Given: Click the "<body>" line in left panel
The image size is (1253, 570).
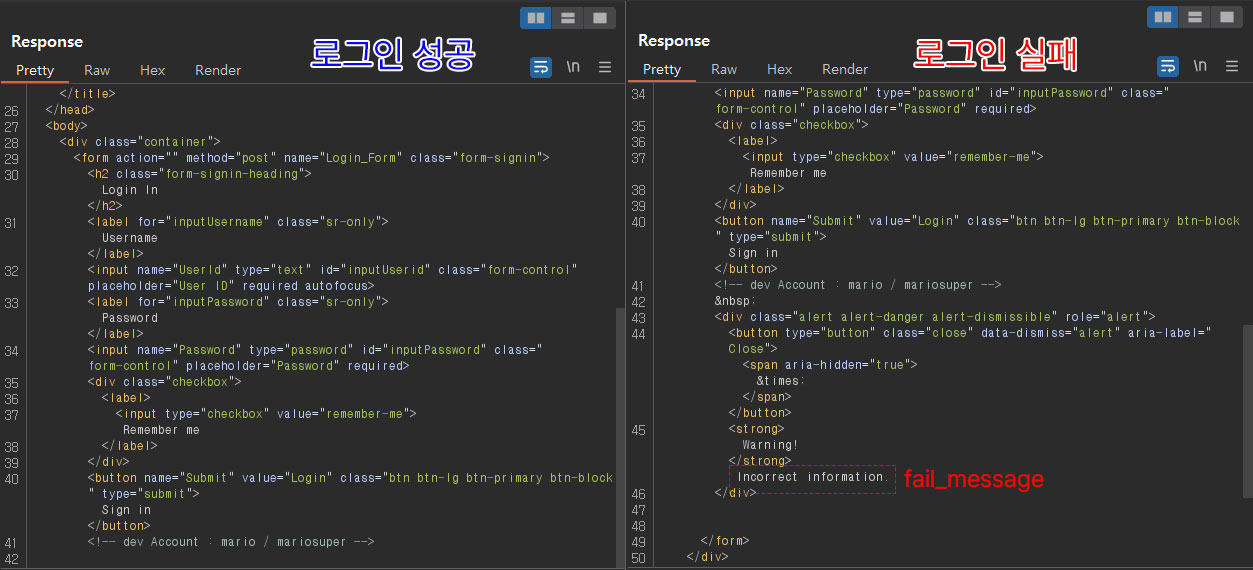Looking at the screenshot, I should tap(67, 126).
